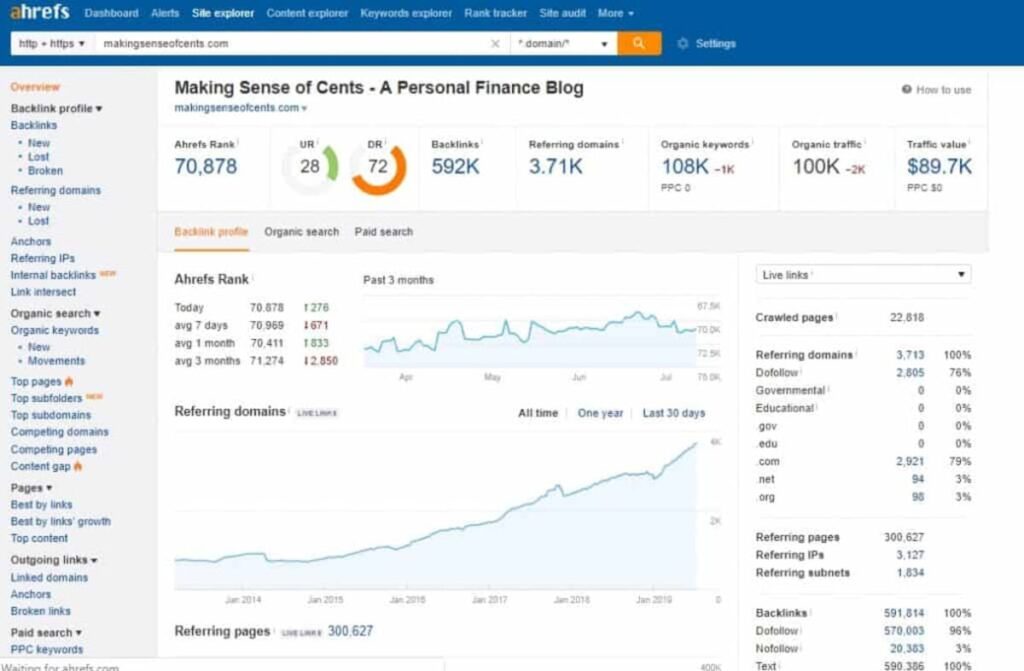Collapse the Pages sidebar section
The image size is (1024, 671).
pos(31,488)
